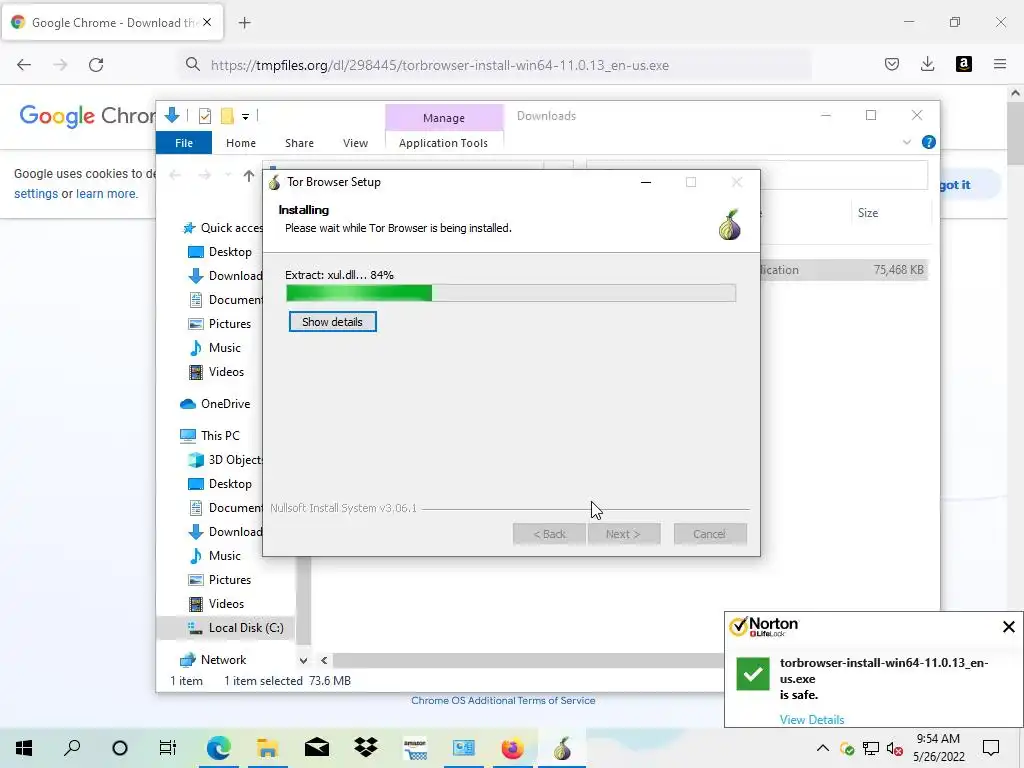Open the Pocket save icon
The height and width of the screenshot is (768, 1024).
click(891, 64)
